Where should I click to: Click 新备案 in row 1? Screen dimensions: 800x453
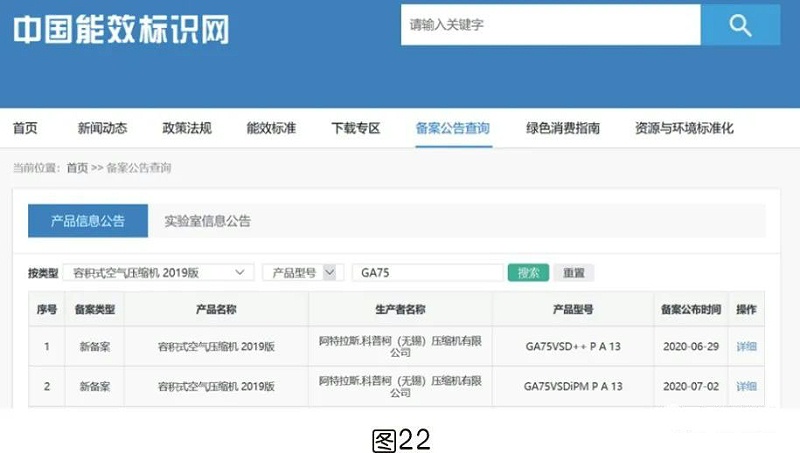coord(94,346)
